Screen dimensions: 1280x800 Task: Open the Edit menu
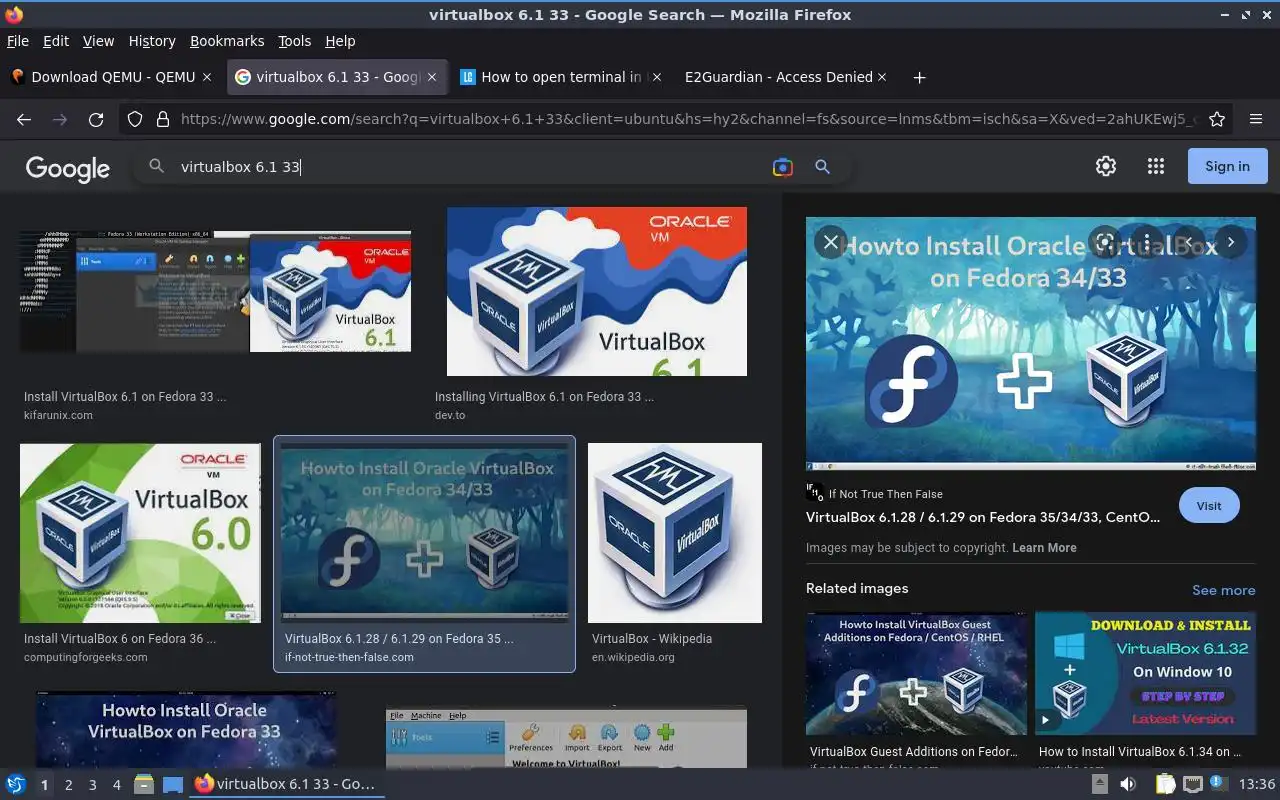coord(56,41)
